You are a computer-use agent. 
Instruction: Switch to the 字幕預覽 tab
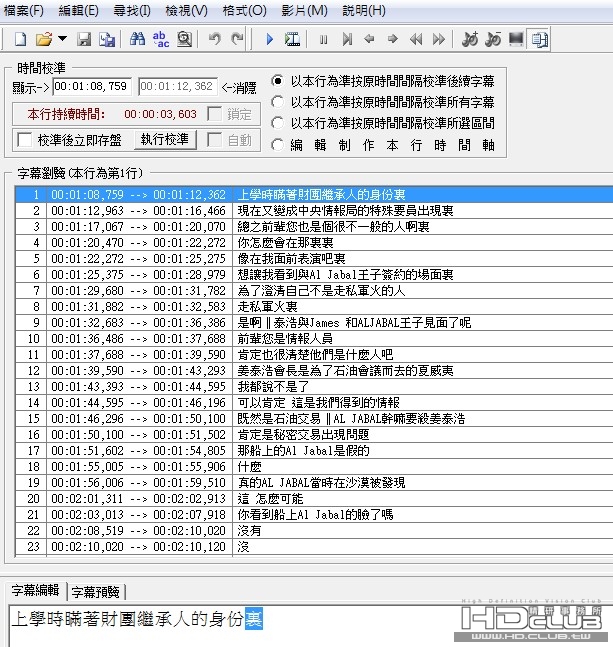tap(96, 592)
